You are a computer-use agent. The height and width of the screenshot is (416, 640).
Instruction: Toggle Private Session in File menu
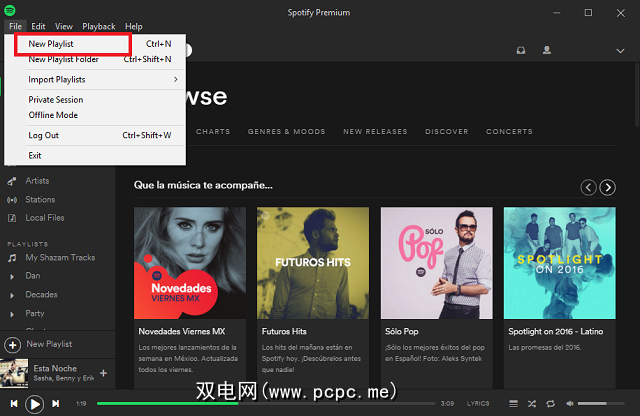[95, 100]
